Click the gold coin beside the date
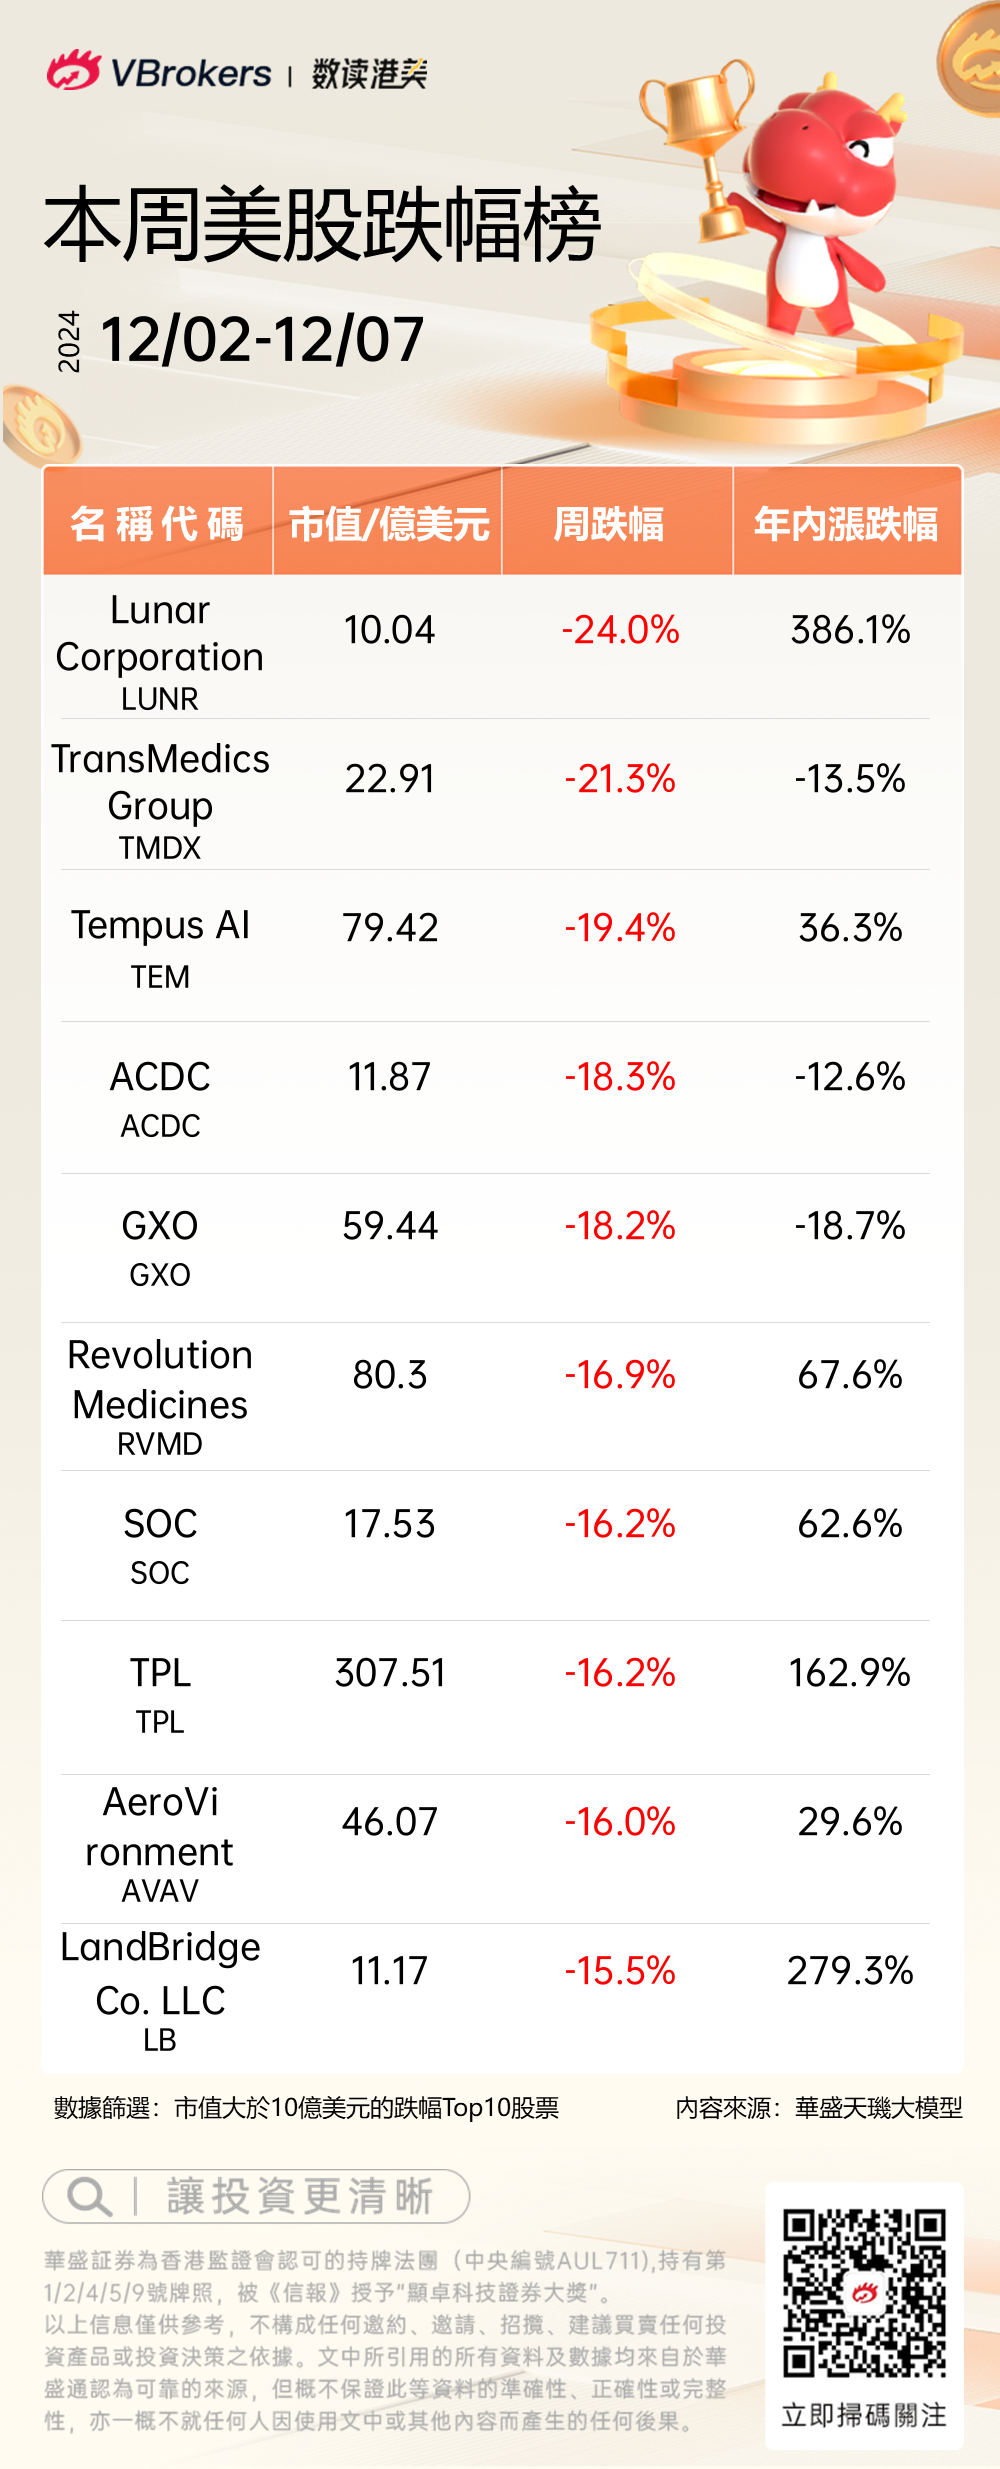The height and width of the screenshot is (2469, 1000). pos(40,427)
